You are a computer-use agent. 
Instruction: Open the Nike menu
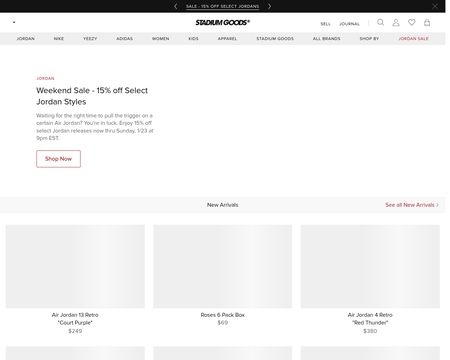click(x=59, y=39)
